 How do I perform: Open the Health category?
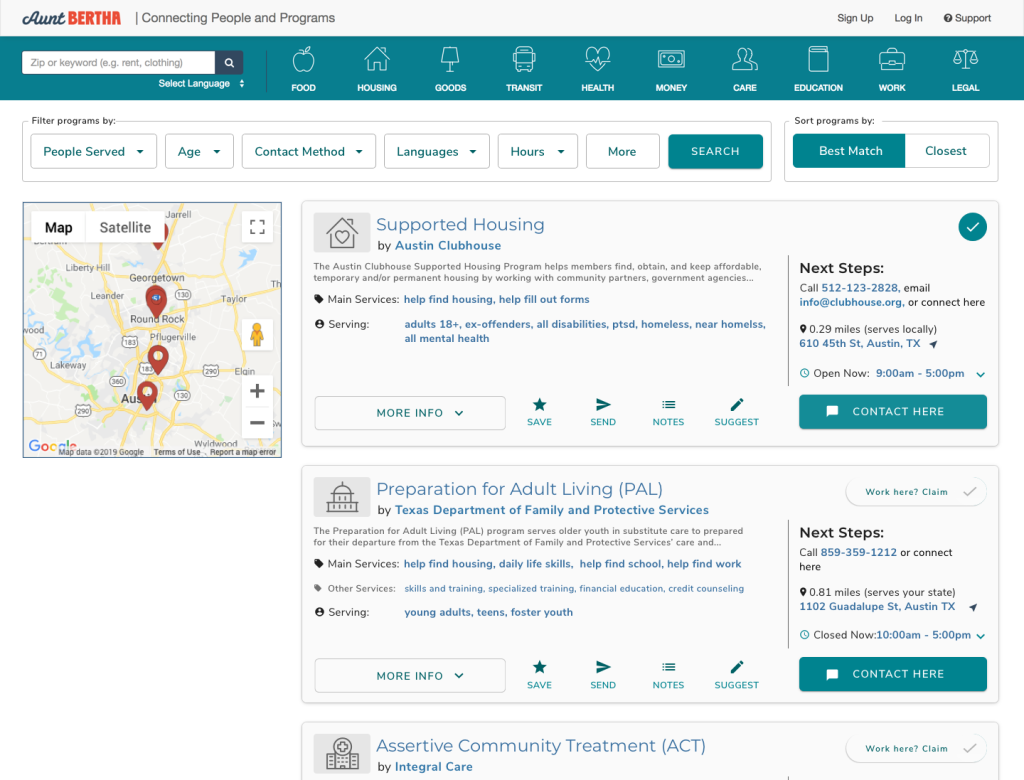[598, 69]
